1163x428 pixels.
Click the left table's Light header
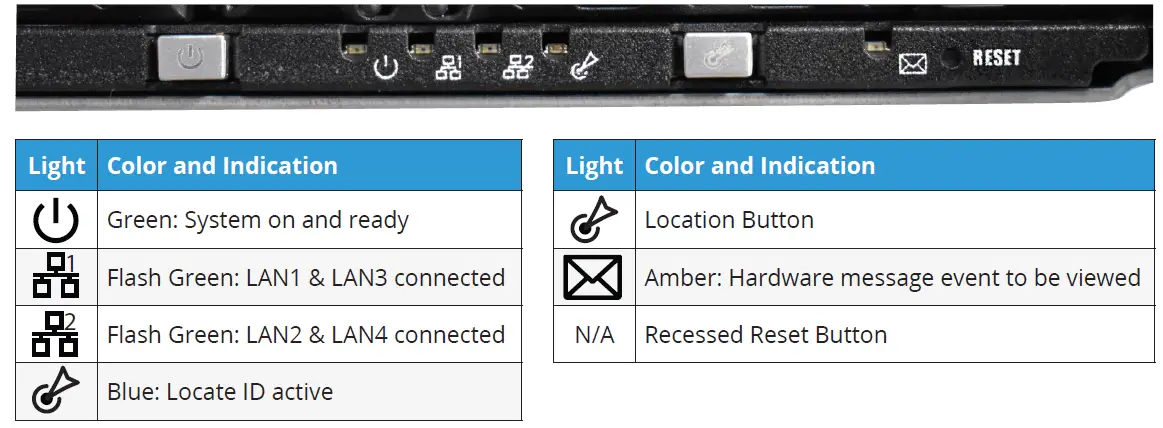[x=57, y=165]
